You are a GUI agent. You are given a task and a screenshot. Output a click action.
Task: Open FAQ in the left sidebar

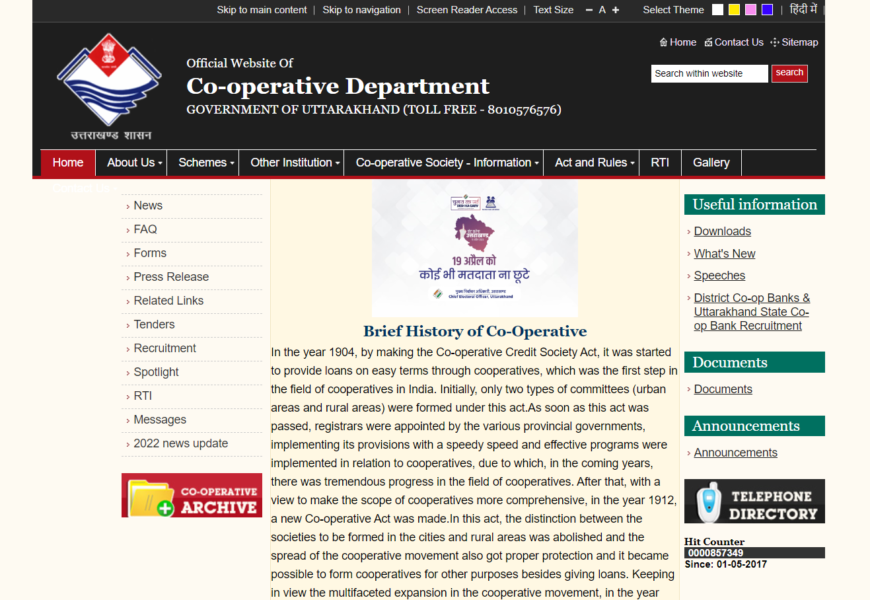click(145, 229)
